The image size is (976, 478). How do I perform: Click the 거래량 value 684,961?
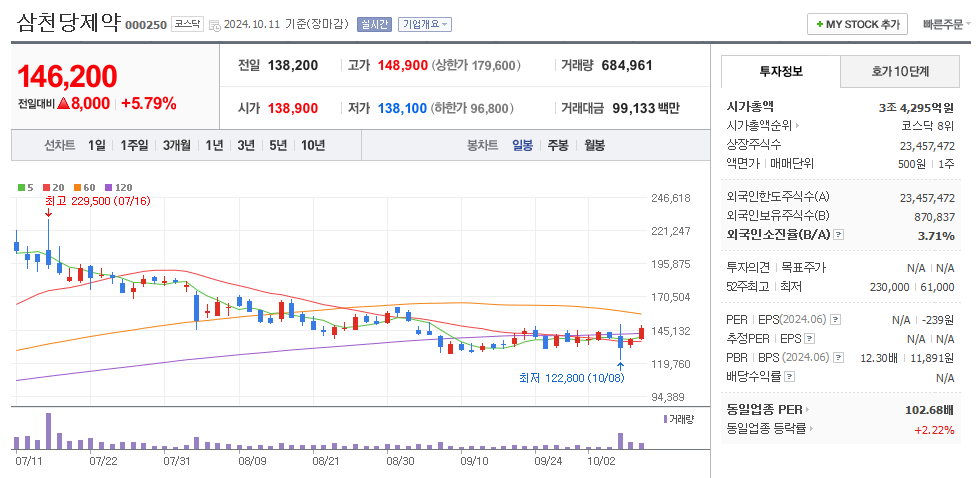click(627, 65)
